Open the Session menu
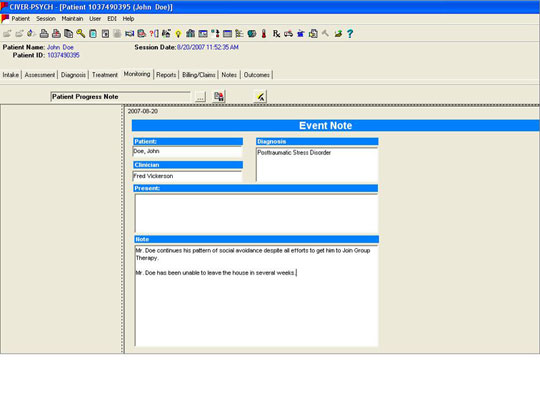Screen dimensions: 540x396 click(46, 19)
